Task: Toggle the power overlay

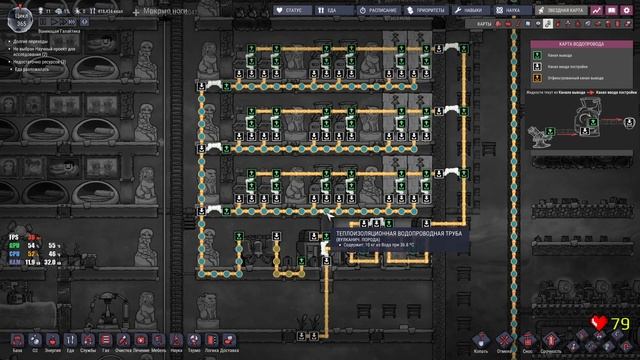Action: point(508,24)
